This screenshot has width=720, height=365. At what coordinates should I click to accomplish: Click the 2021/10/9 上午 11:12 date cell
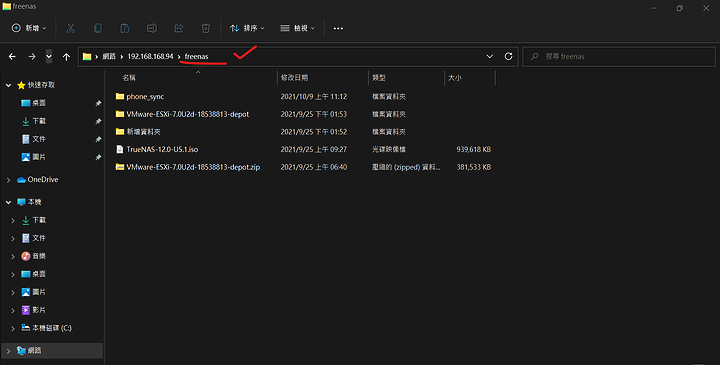pyautogui.click(x=314, y=96)
